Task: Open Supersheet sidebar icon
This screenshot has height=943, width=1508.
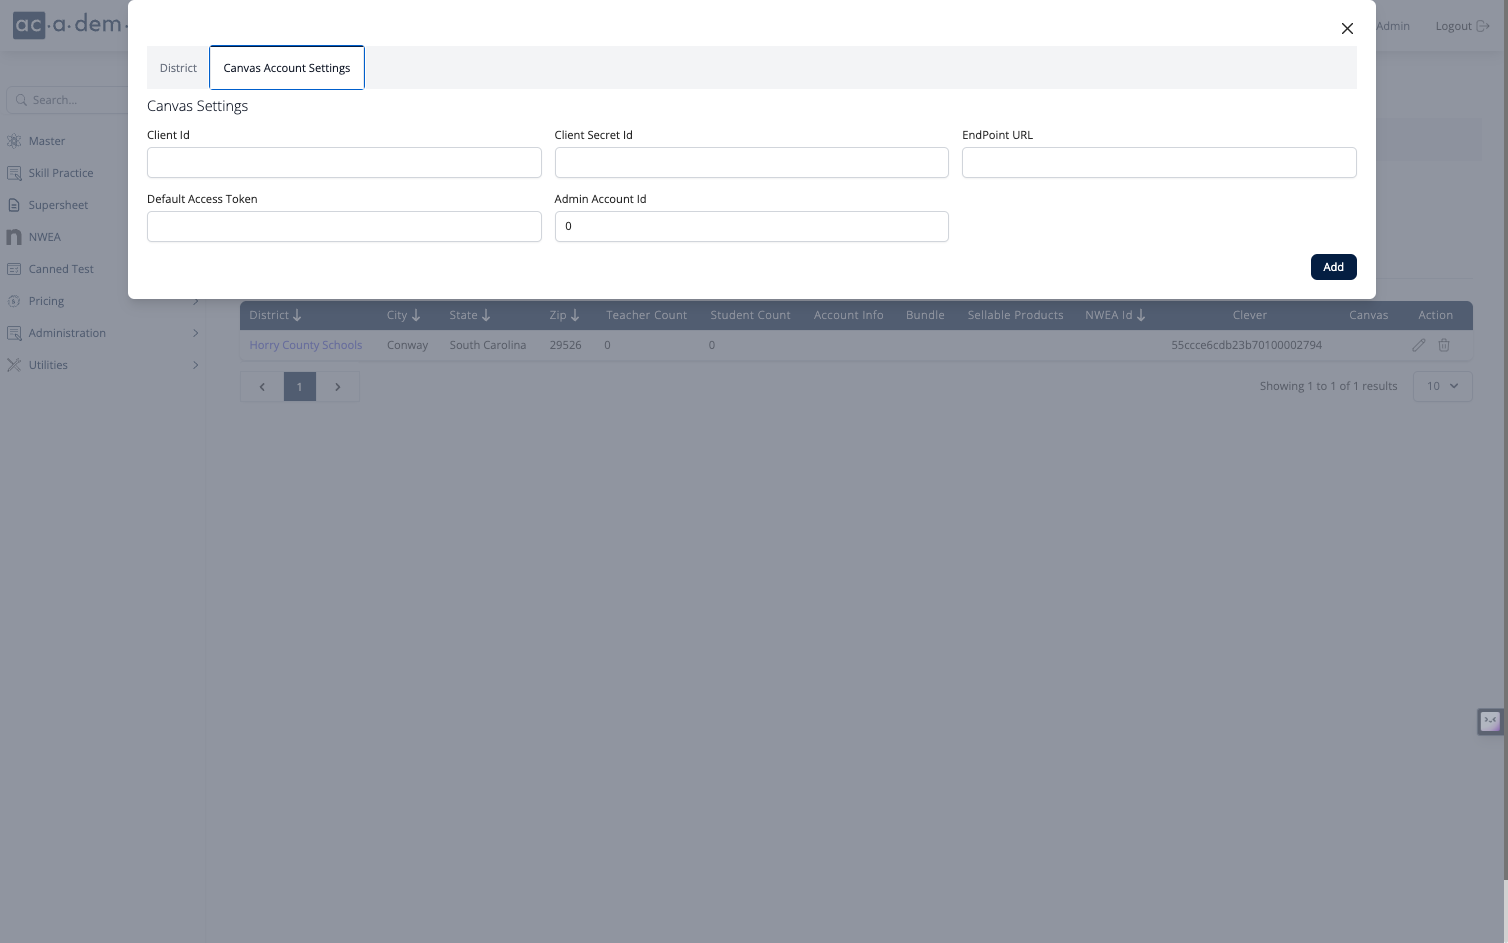Action: pos(14,205)
